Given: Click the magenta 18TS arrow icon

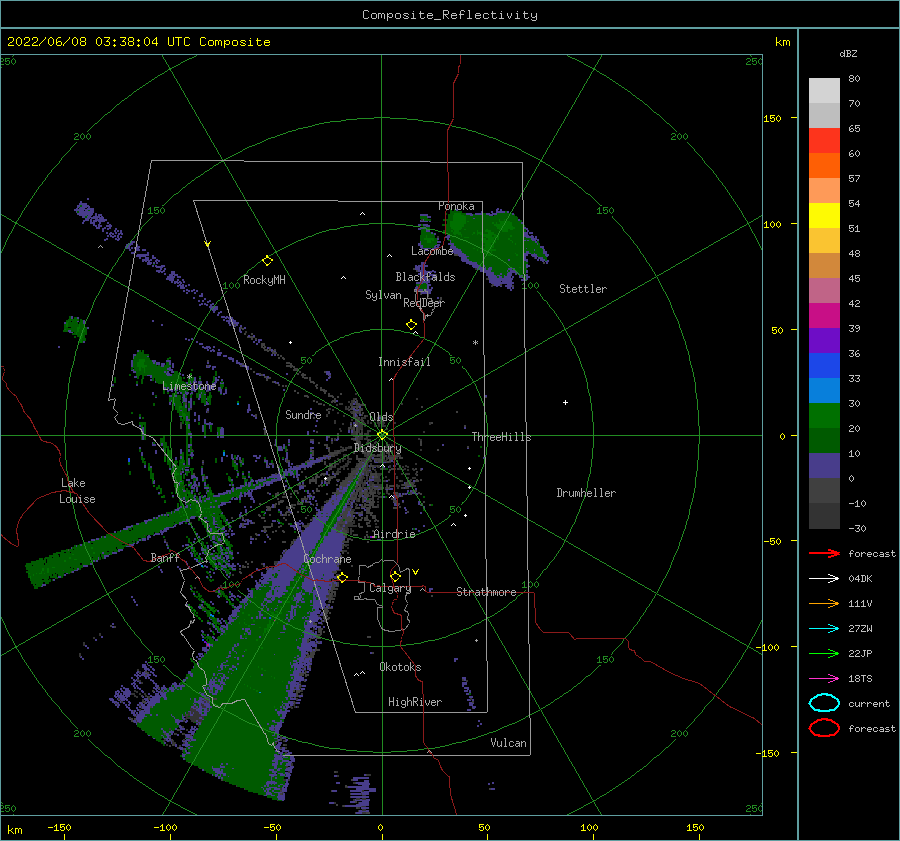Looking at the screenshot, I should click(x=824, y=679).
